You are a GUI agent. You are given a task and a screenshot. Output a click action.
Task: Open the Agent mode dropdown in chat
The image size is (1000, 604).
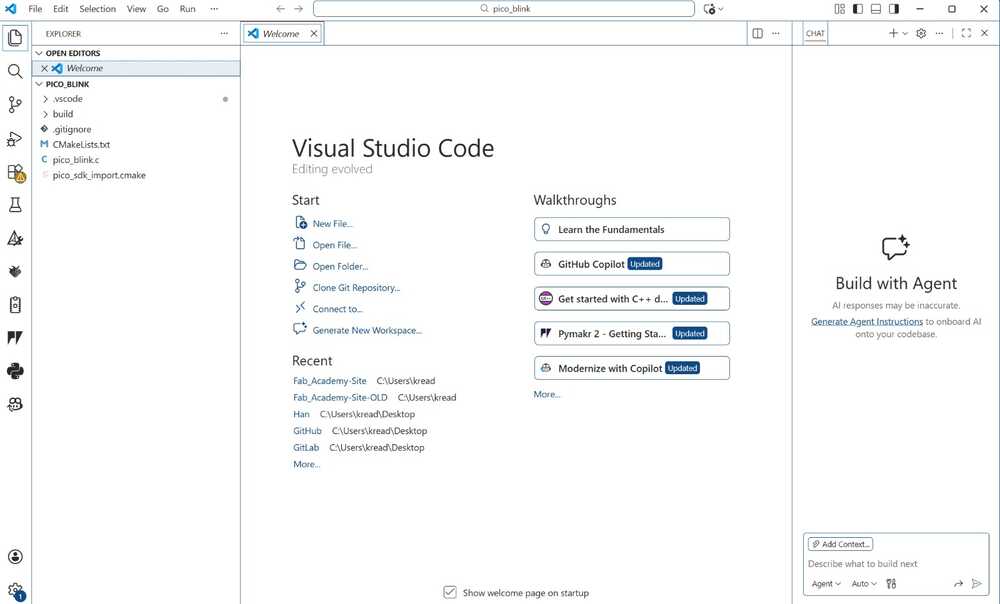825,584
